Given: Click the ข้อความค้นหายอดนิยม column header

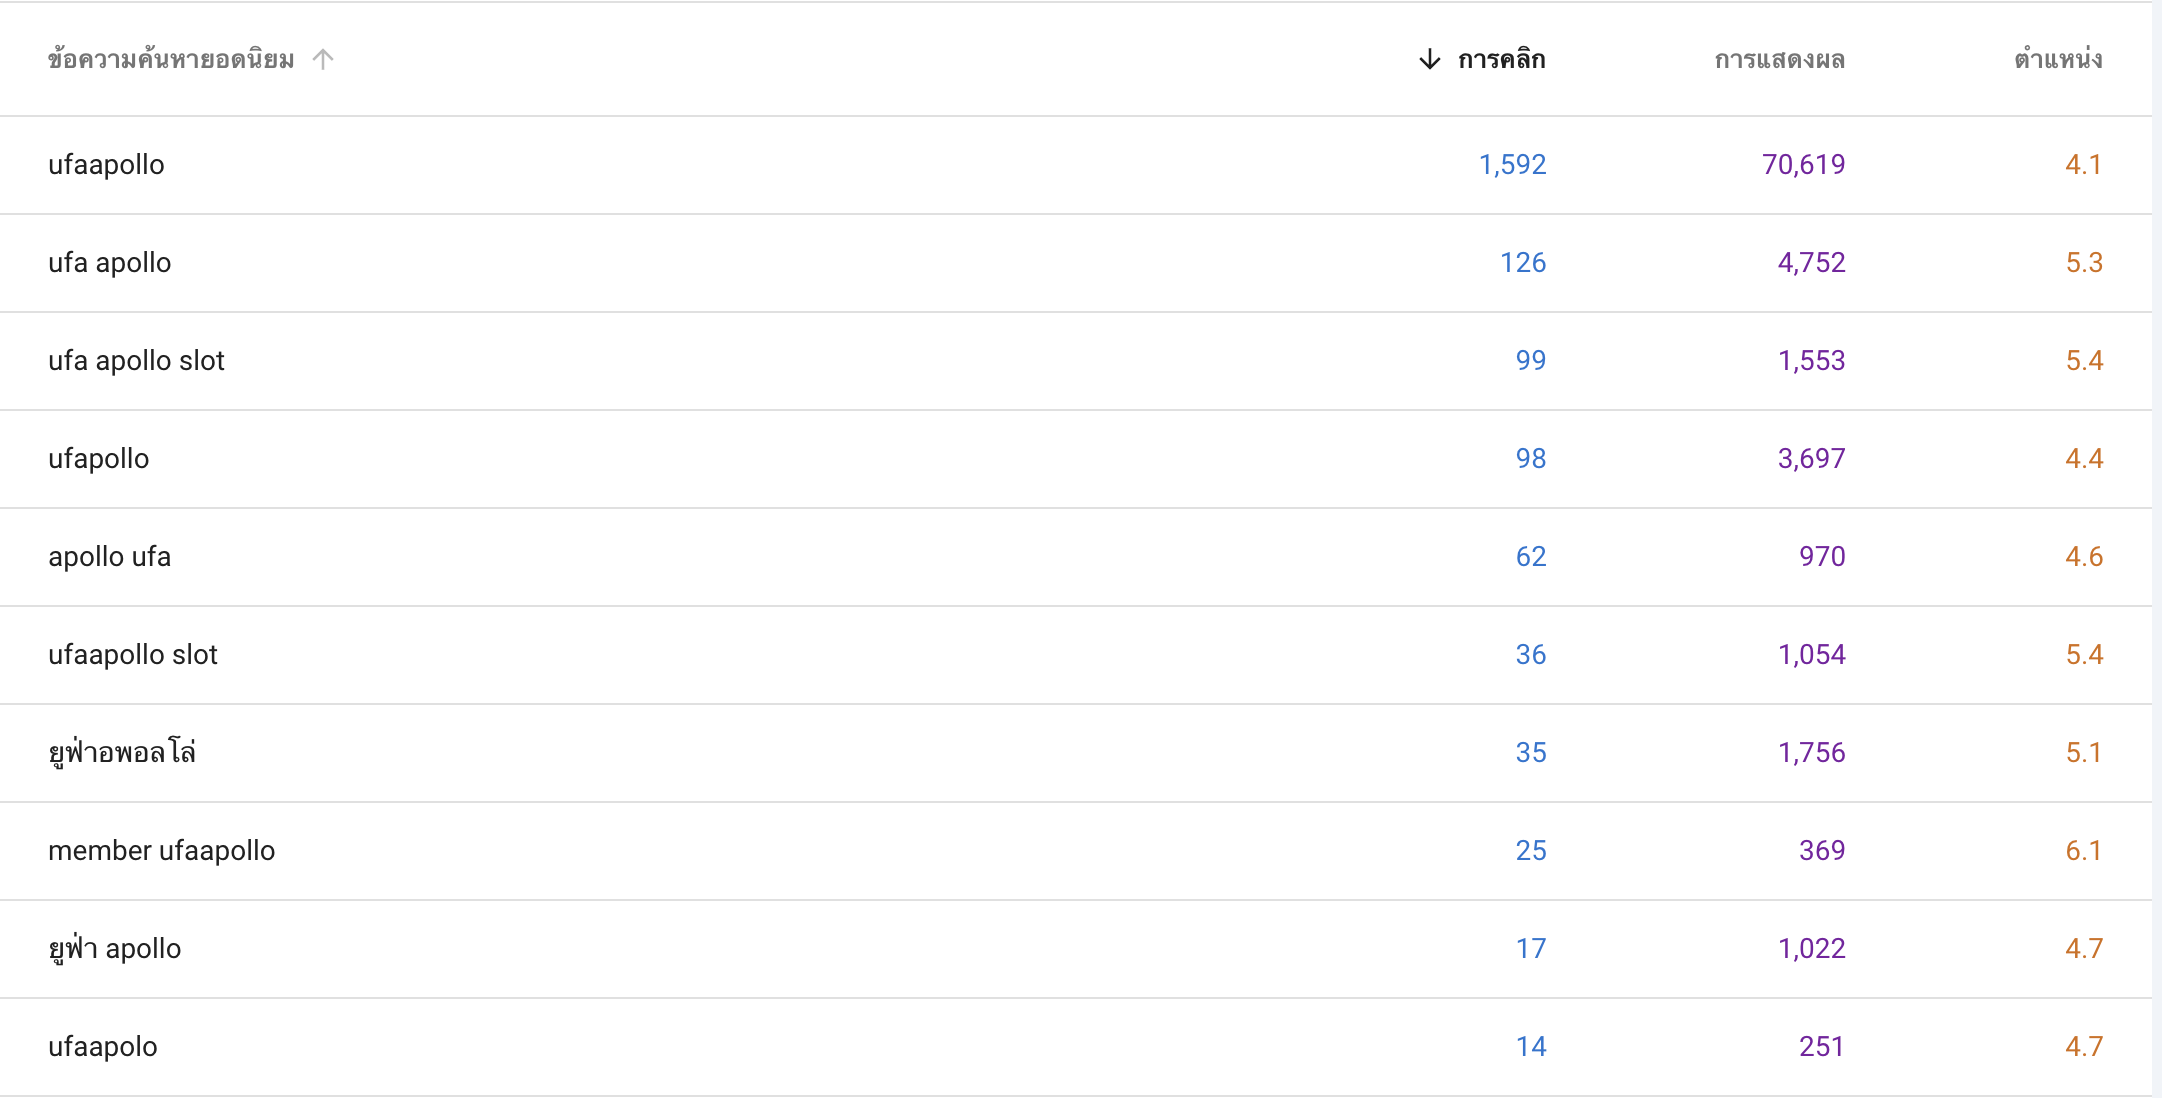Looking at the screenshot, I should coord(171,59).
